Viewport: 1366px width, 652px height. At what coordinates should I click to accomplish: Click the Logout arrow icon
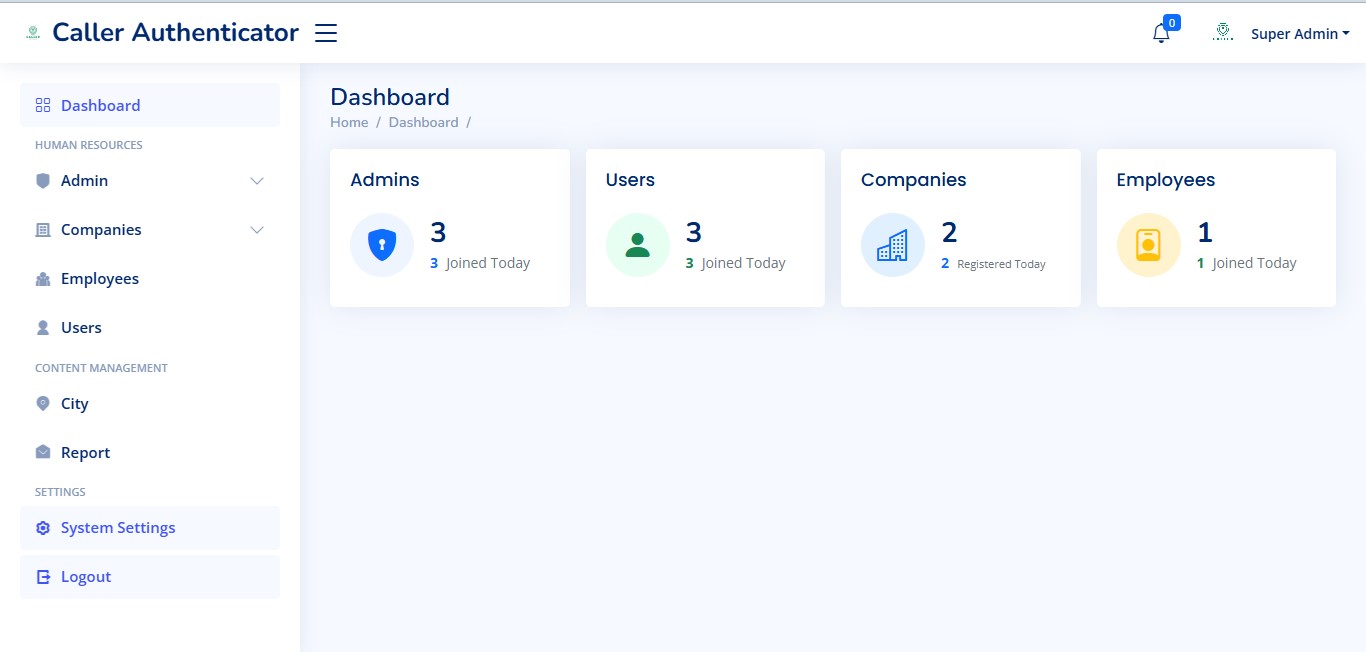(x=43, y=577)
